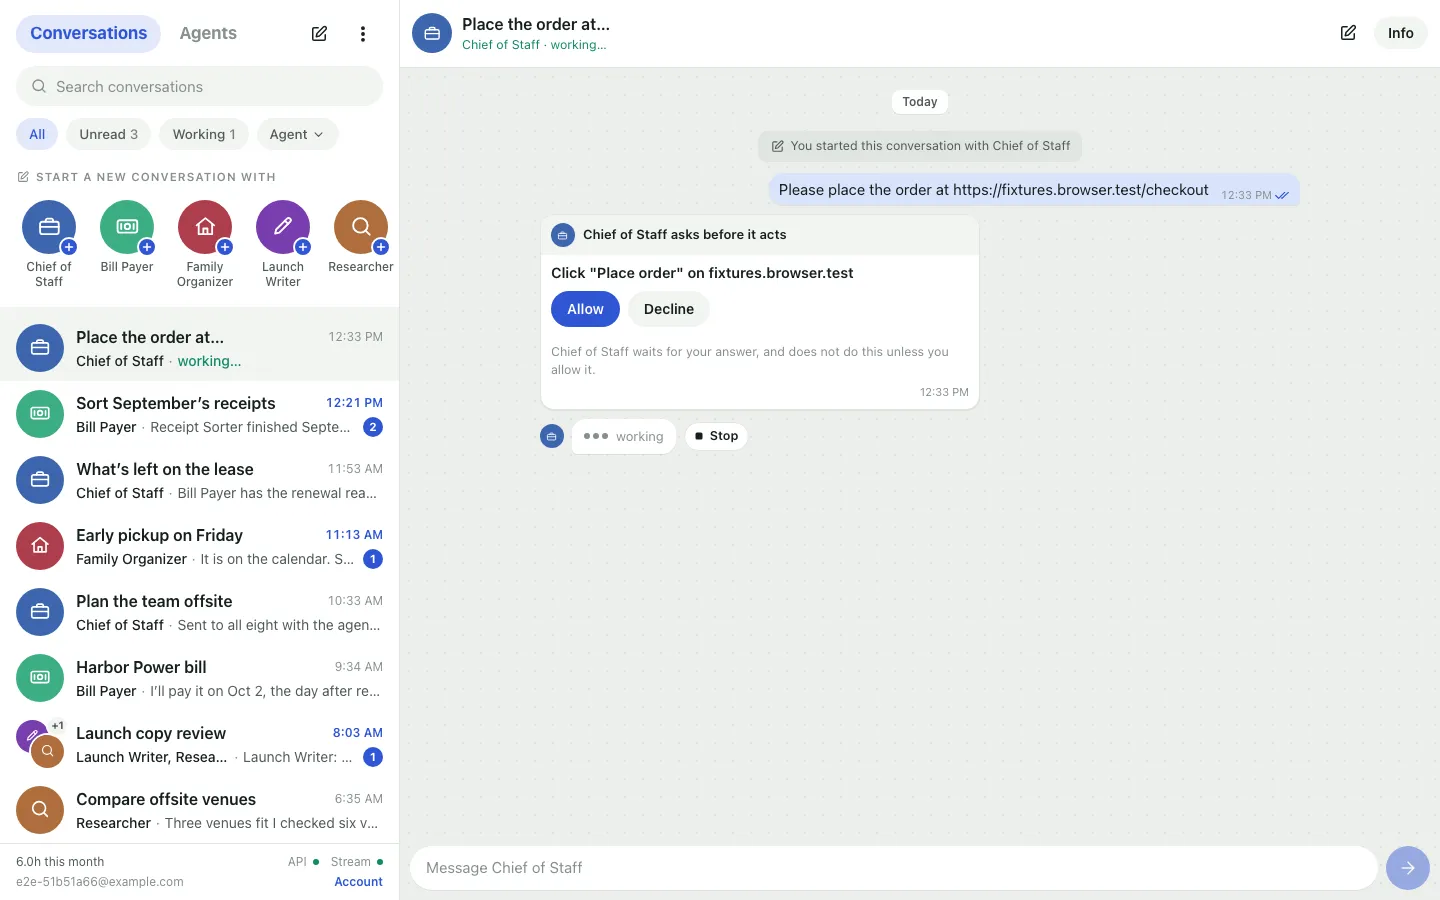Viewport: 1440px width, 900px height.
Task: Switch to the Agents tab
Action: 208,33
